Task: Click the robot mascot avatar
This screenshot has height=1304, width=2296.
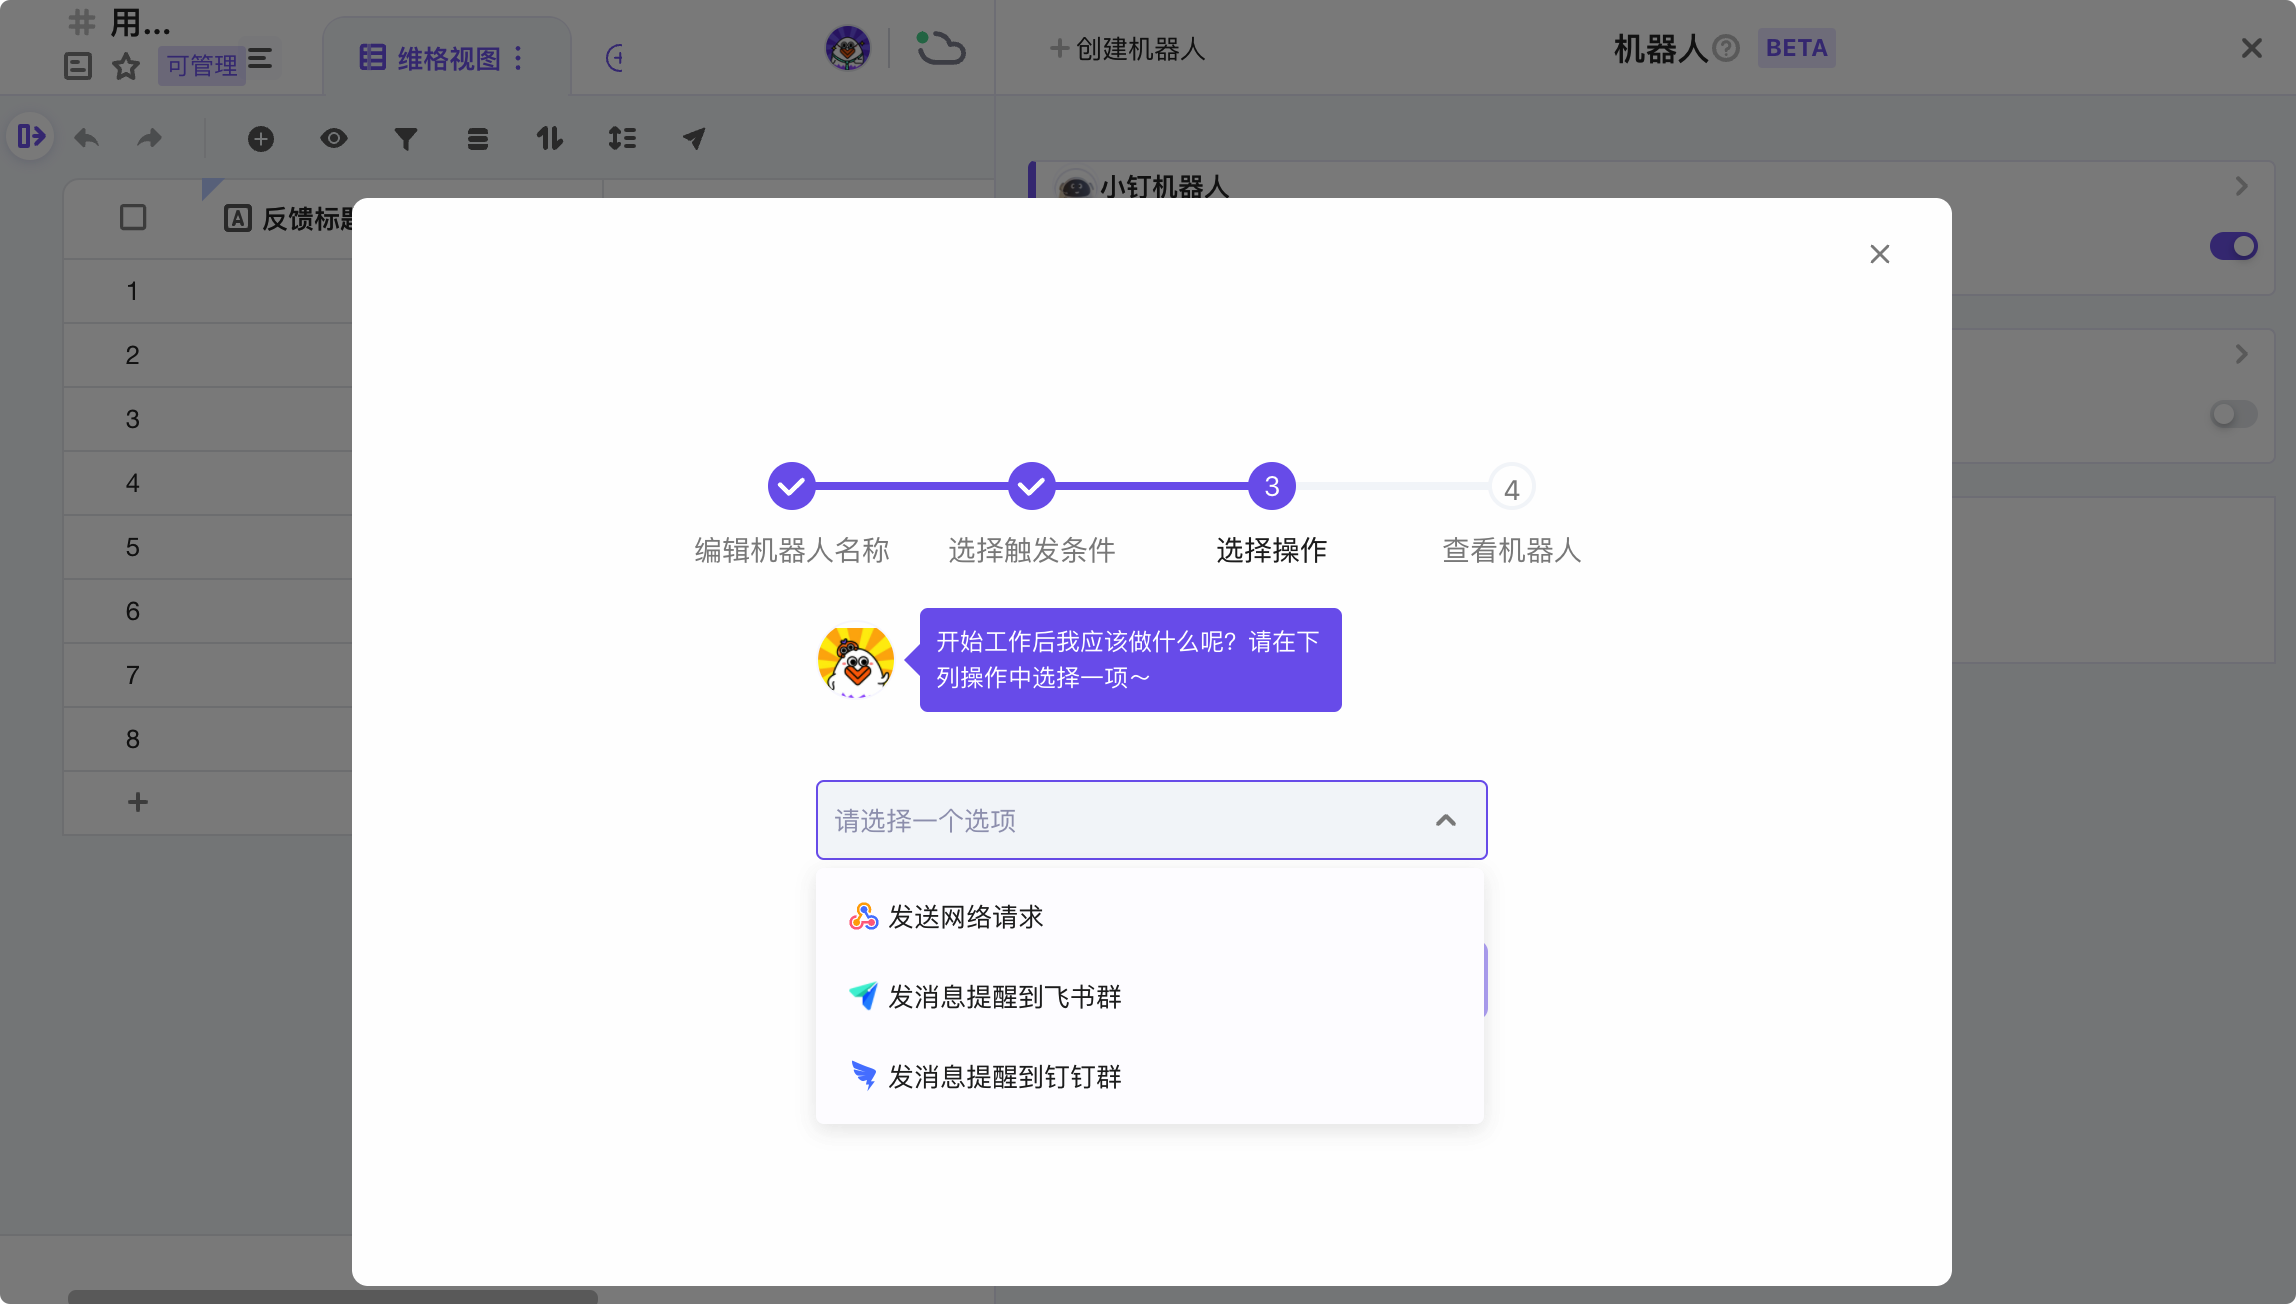Action: pos(856,661)
